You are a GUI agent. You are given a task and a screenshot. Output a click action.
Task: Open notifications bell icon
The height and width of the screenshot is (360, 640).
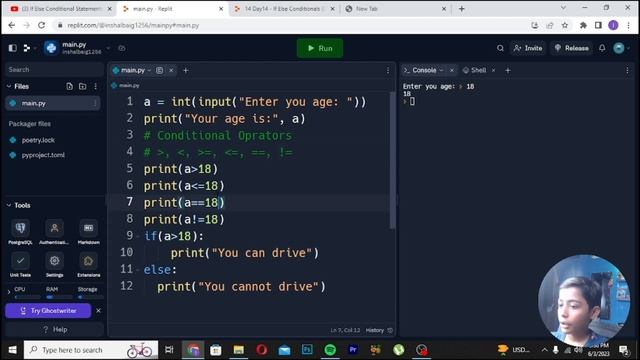(x=602, y=48)
